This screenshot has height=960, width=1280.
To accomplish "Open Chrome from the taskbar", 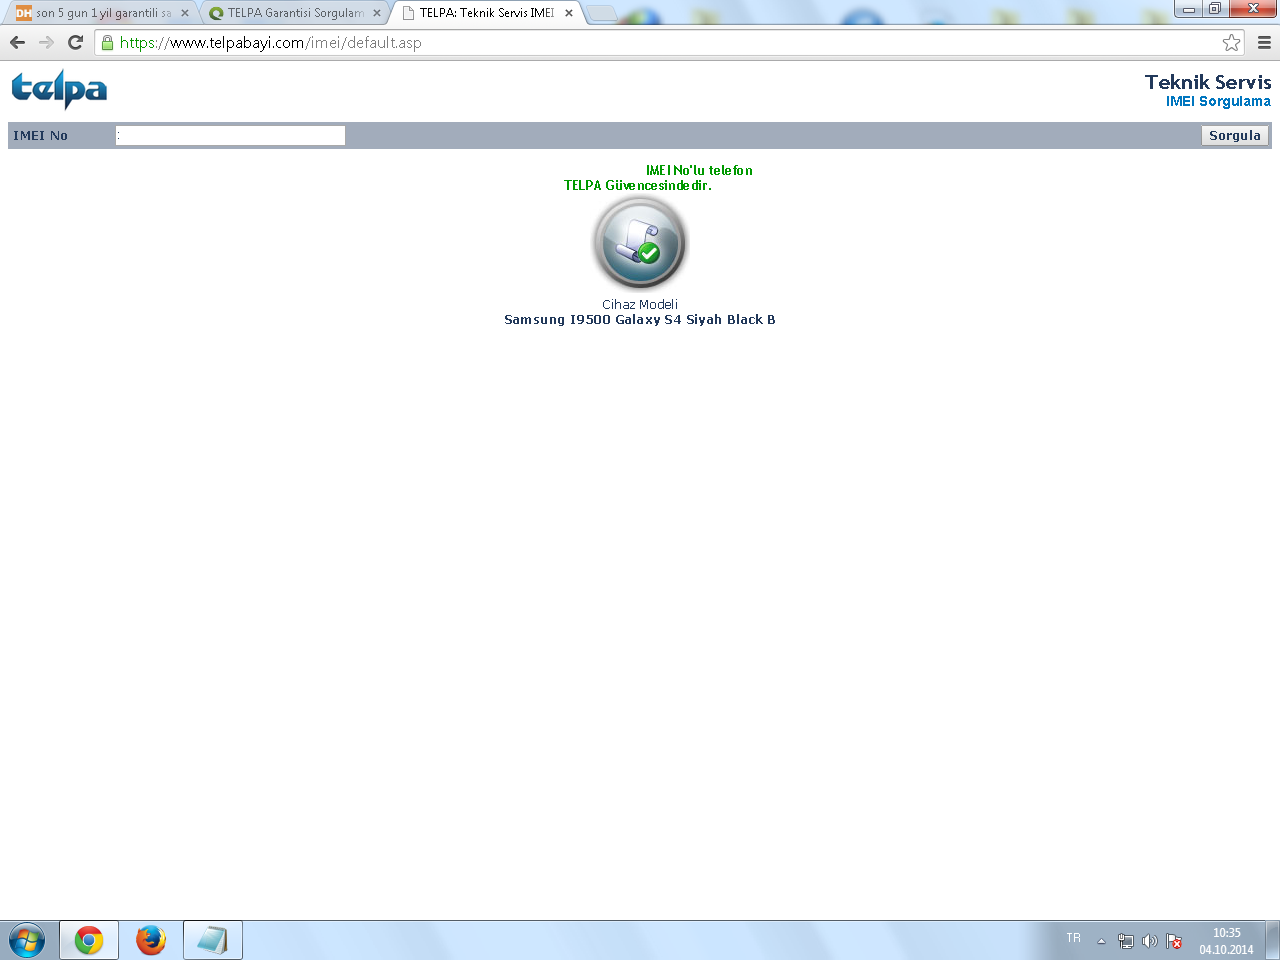I will 89,940.
